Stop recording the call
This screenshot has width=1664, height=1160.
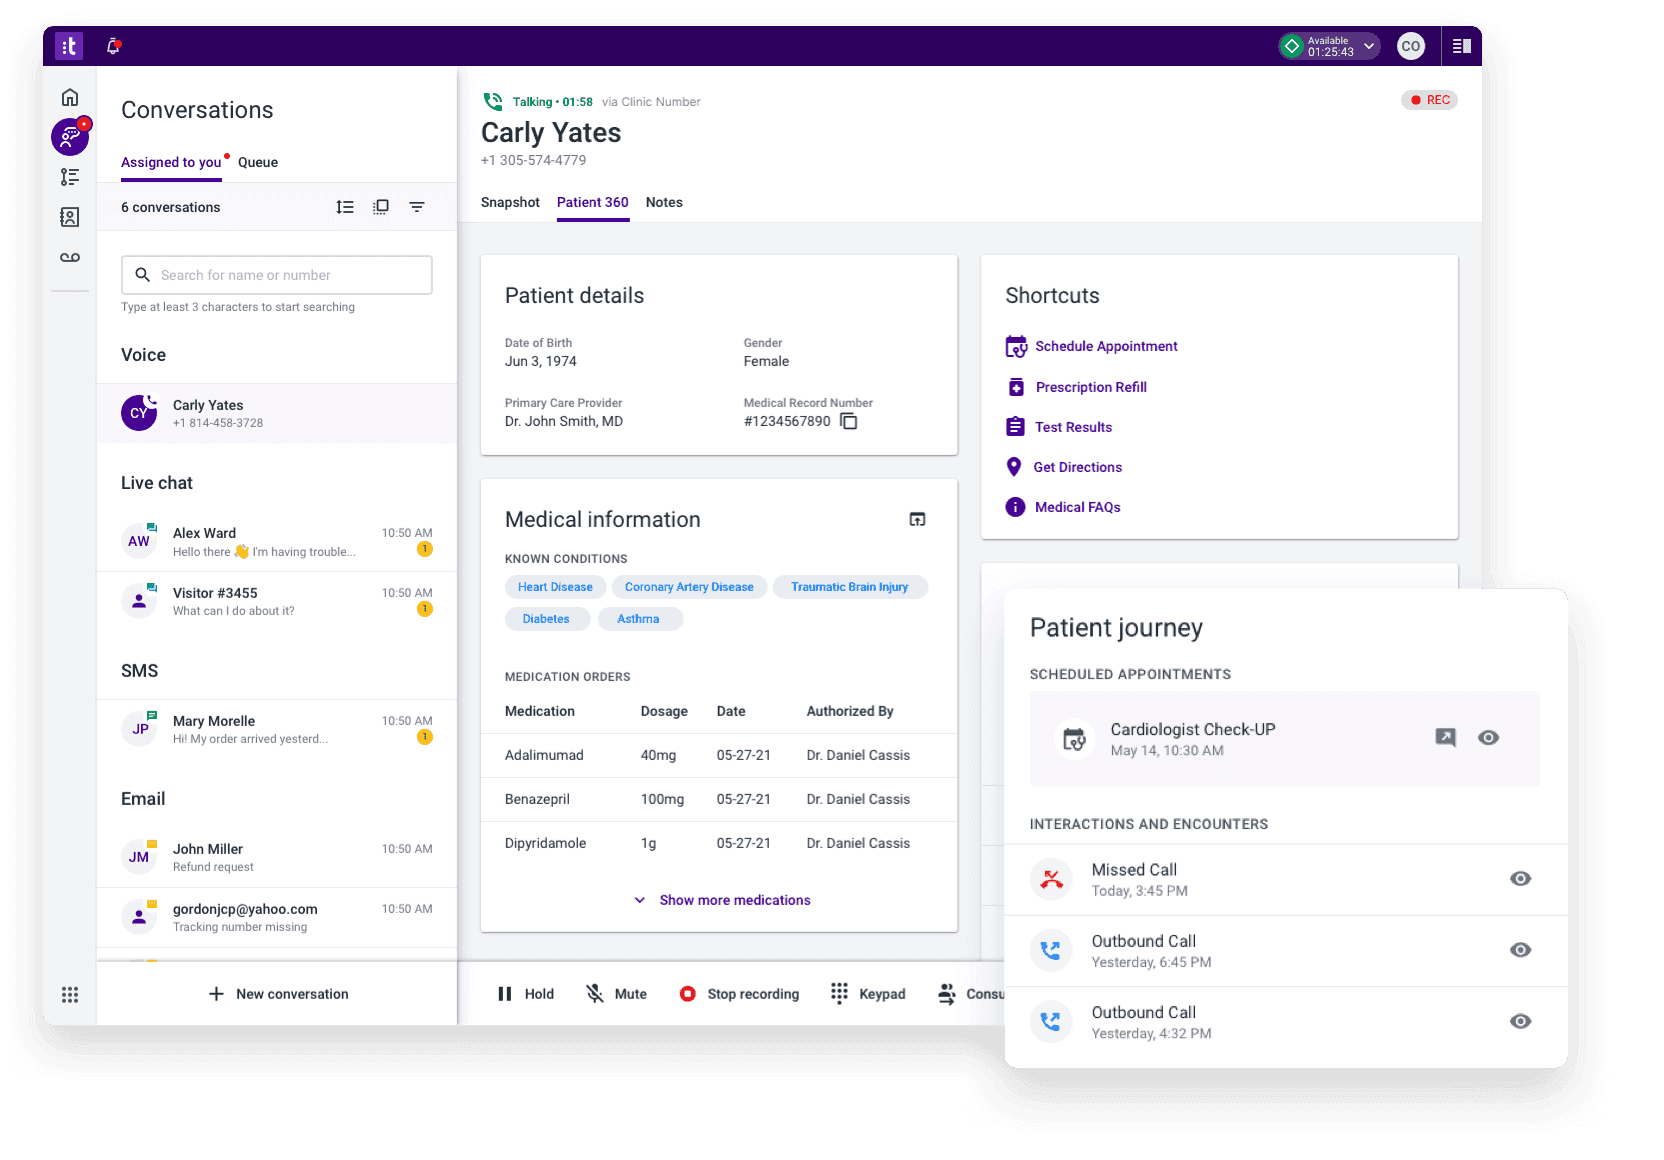click(739, 994)
